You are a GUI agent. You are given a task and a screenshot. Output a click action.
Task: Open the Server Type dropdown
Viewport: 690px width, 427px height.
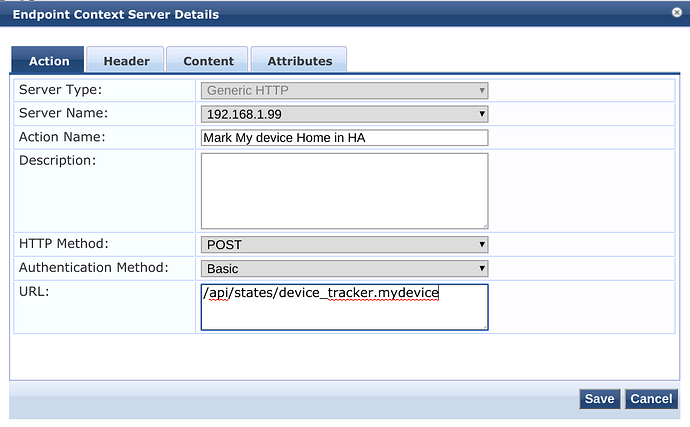point(344,90)
